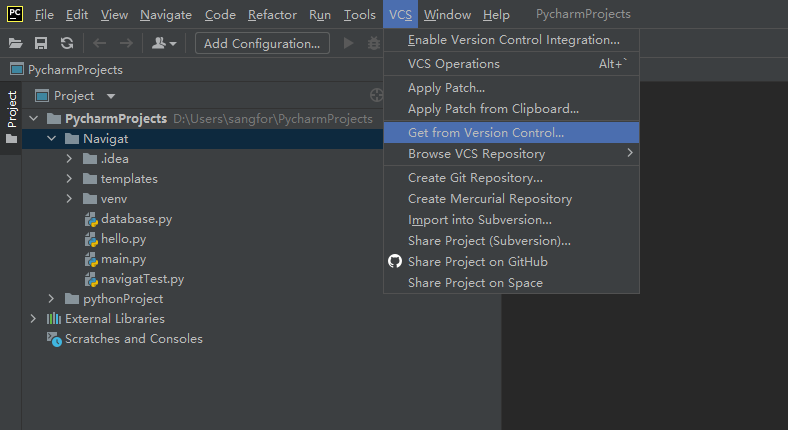Click the Save All toolbar icon

pos(41,43)
